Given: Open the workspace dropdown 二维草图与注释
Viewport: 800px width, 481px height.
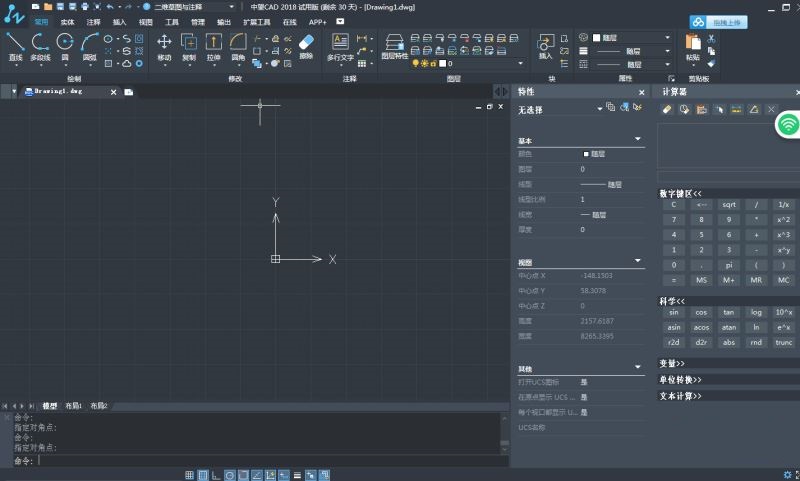Looking at the screenshot, I should pos(190,6).
